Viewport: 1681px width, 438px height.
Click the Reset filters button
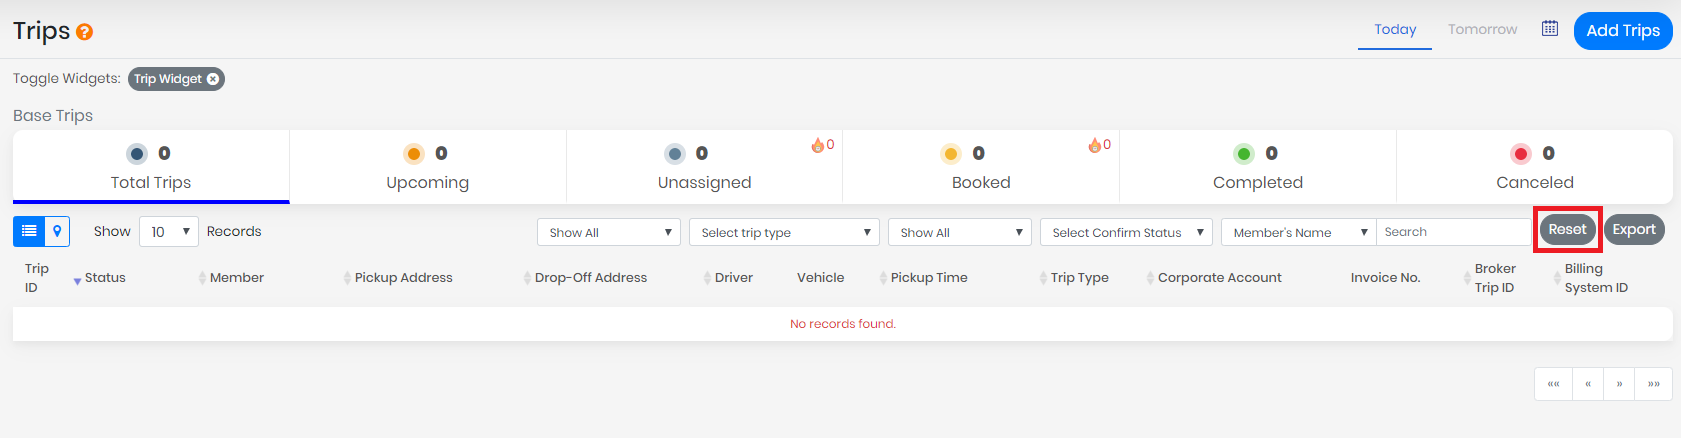point(1567,230)
